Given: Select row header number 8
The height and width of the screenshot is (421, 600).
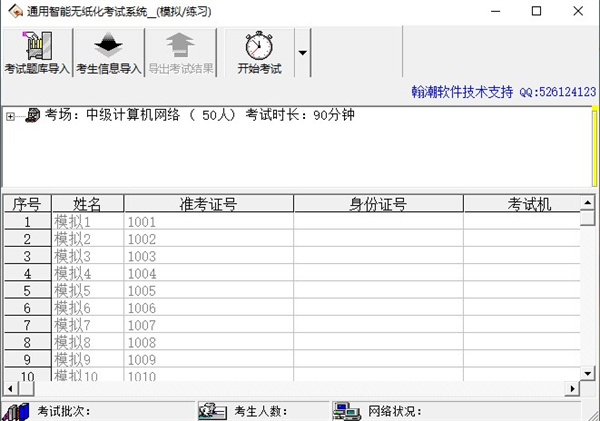Looking at the screenshot, I should click(27, 342).
